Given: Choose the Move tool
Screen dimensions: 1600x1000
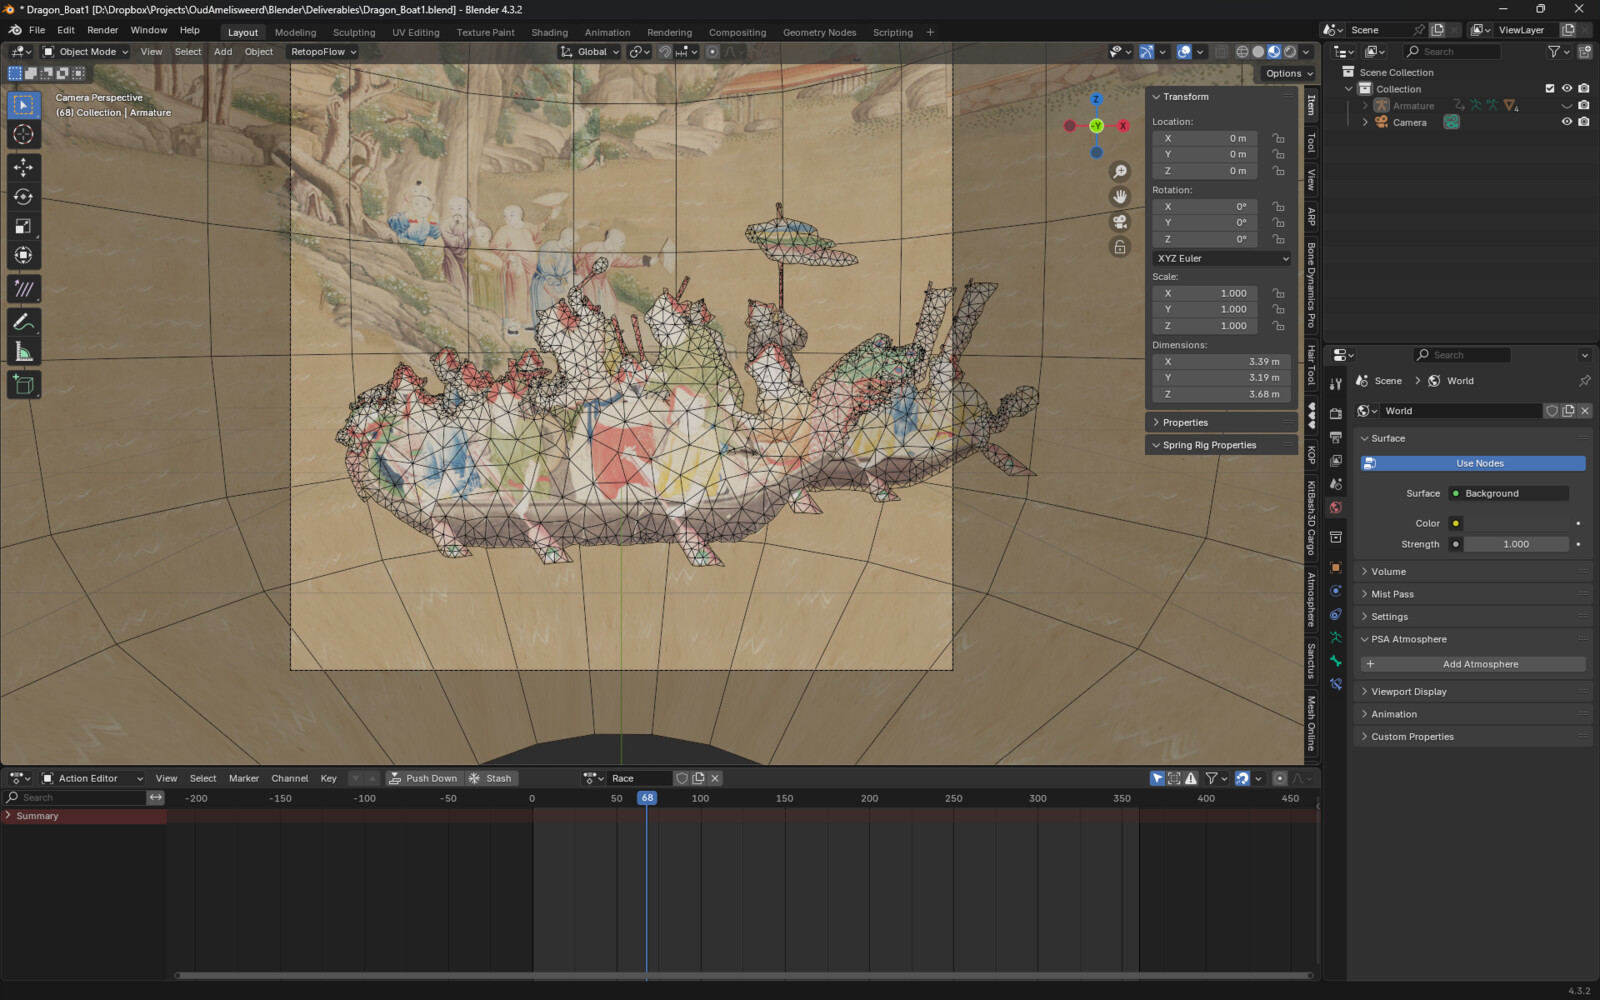Looking at the screenshot, I should click(24, 167).
